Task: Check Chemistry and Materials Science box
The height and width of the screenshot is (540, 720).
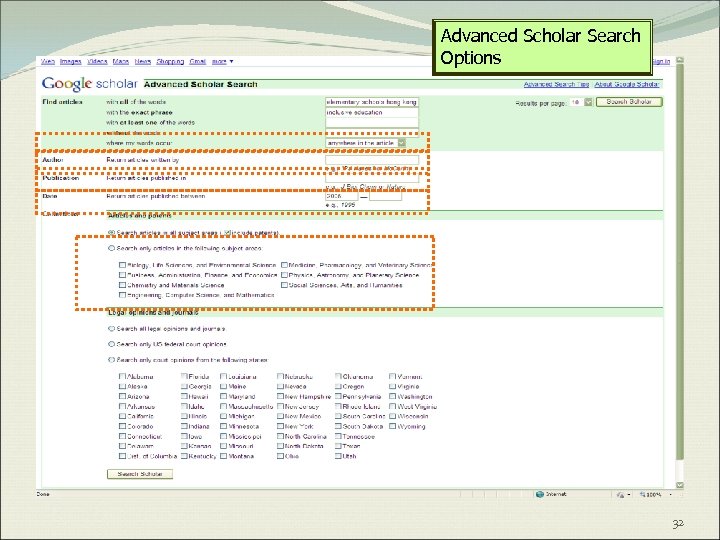Action: [122, 285]
